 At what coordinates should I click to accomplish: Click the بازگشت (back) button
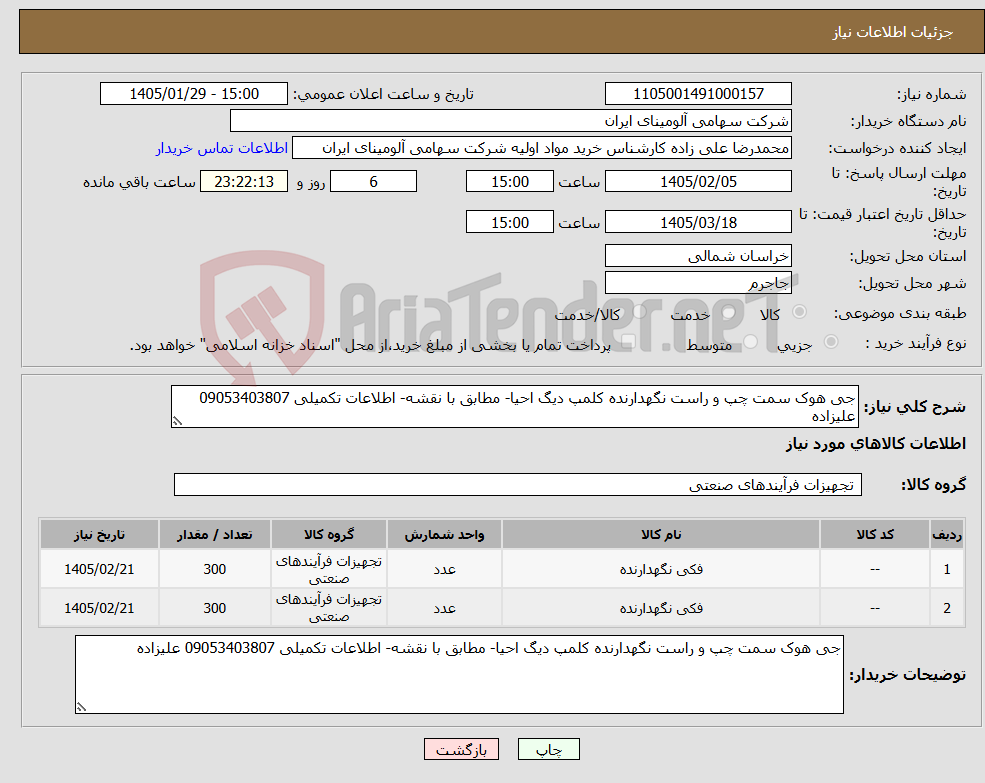coord(461,749)
